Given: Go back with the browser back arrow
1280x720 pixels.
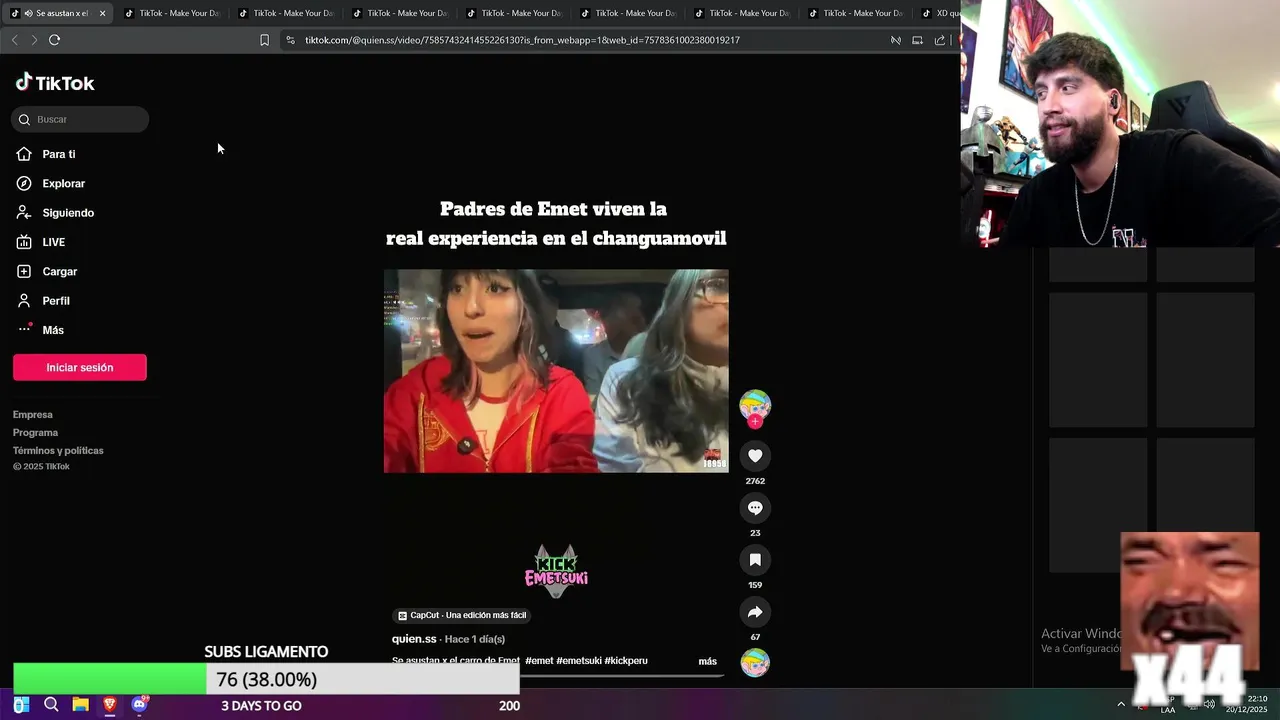Looking at the screenshot, I should 14,40.
